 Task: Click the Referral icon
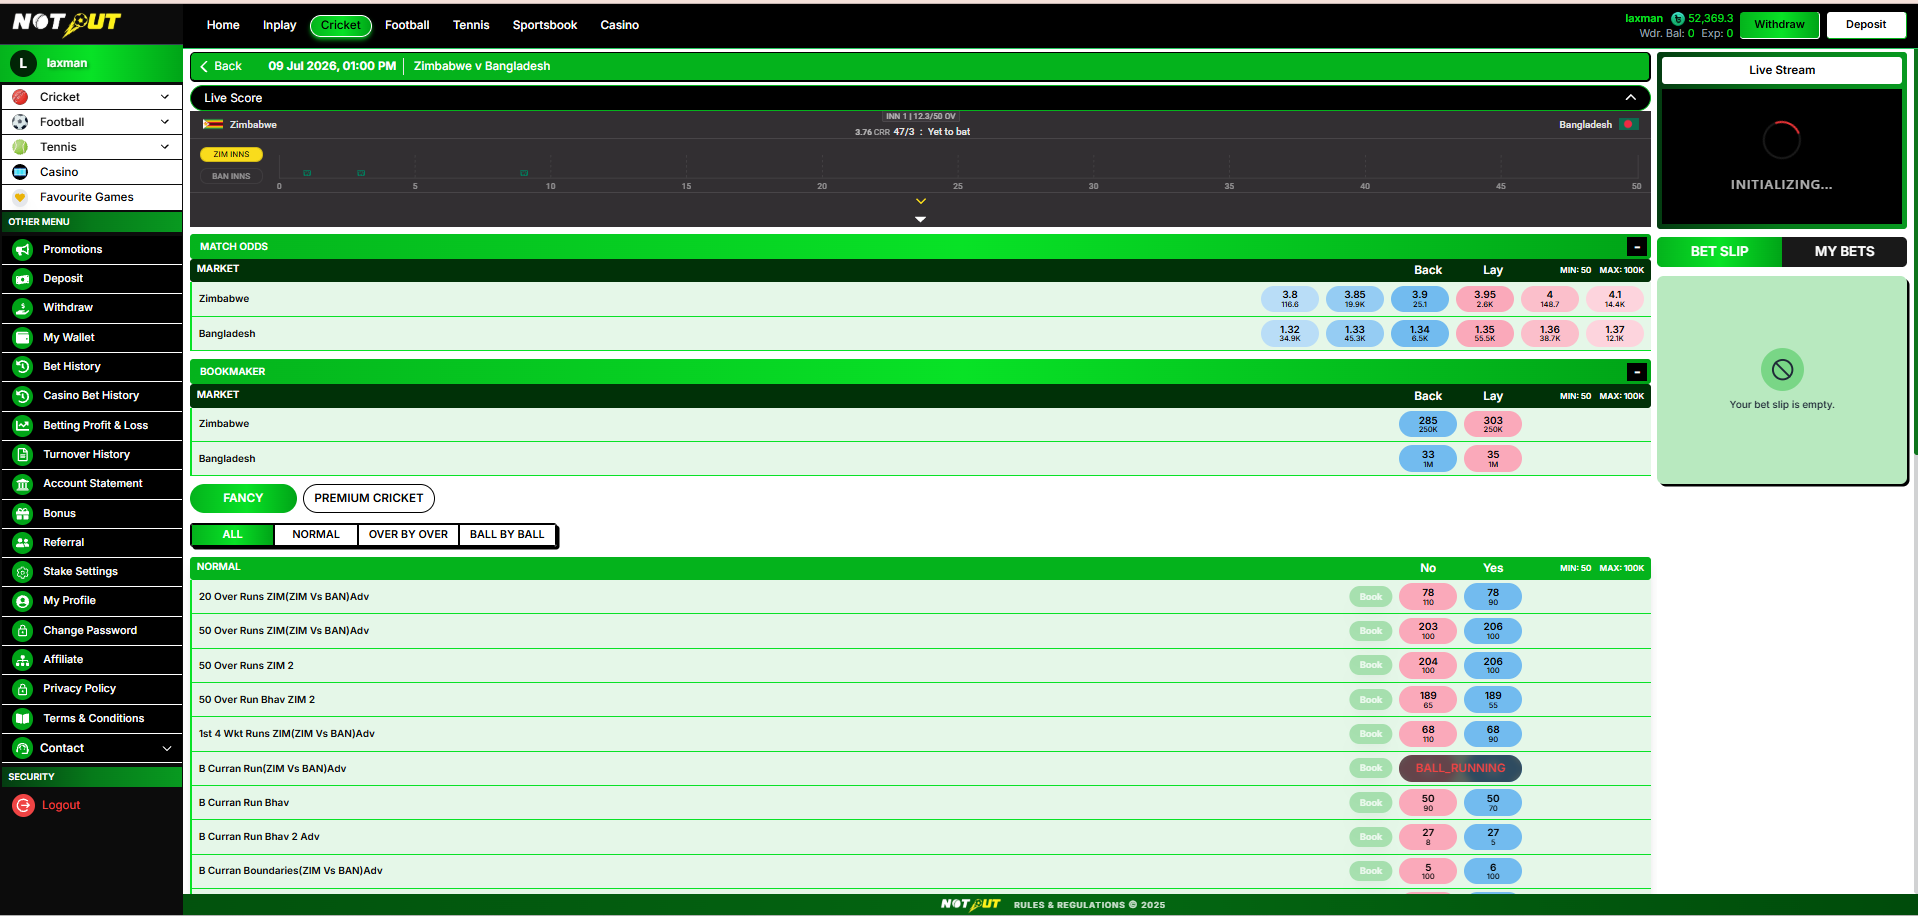pyautogui.click(x=23, y=542)
